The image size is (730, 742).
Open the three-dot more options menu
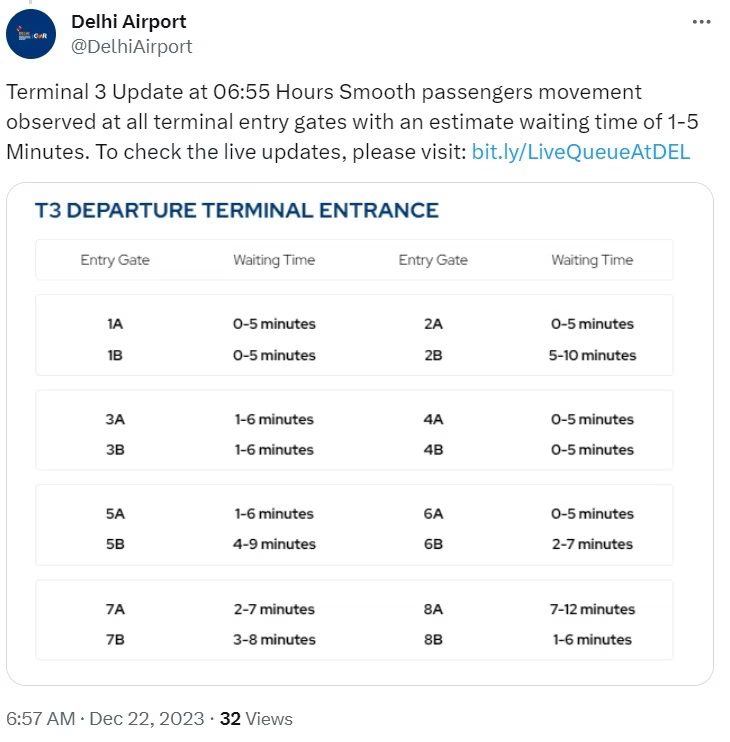[703, 22]
